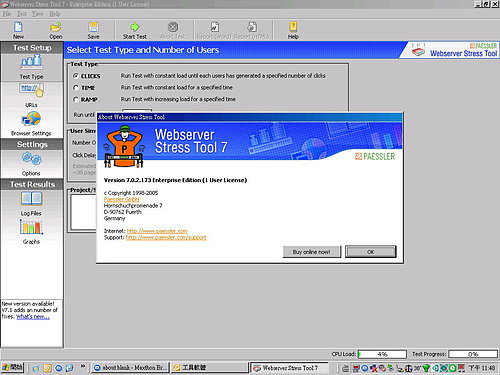Viewport: 500px width, 375px height.
Task: Click the Settings section header
Action: pyautogui.click(x=32, y=144)
